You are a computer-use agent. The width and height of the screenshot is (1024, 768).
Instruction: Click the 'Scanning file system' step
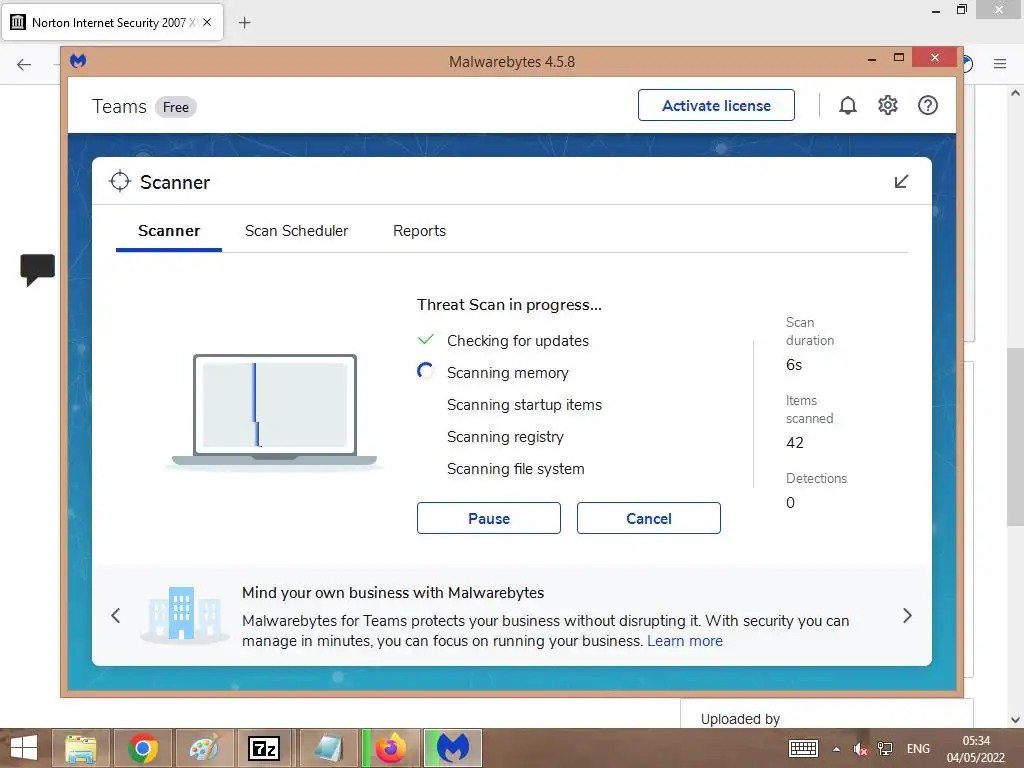(x=515, y=469)
